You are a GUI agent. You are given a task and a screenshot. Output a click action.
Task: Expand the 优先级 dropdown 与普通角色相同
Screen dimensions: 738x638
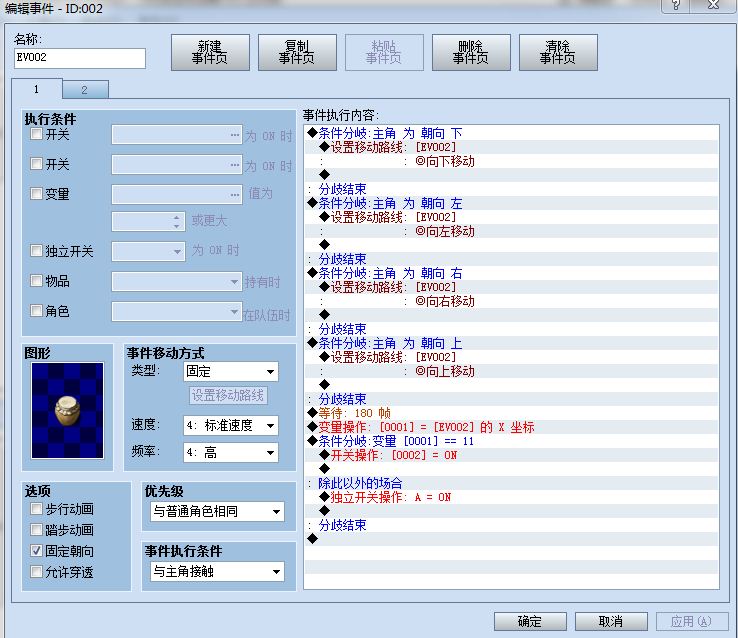point(217,511)
